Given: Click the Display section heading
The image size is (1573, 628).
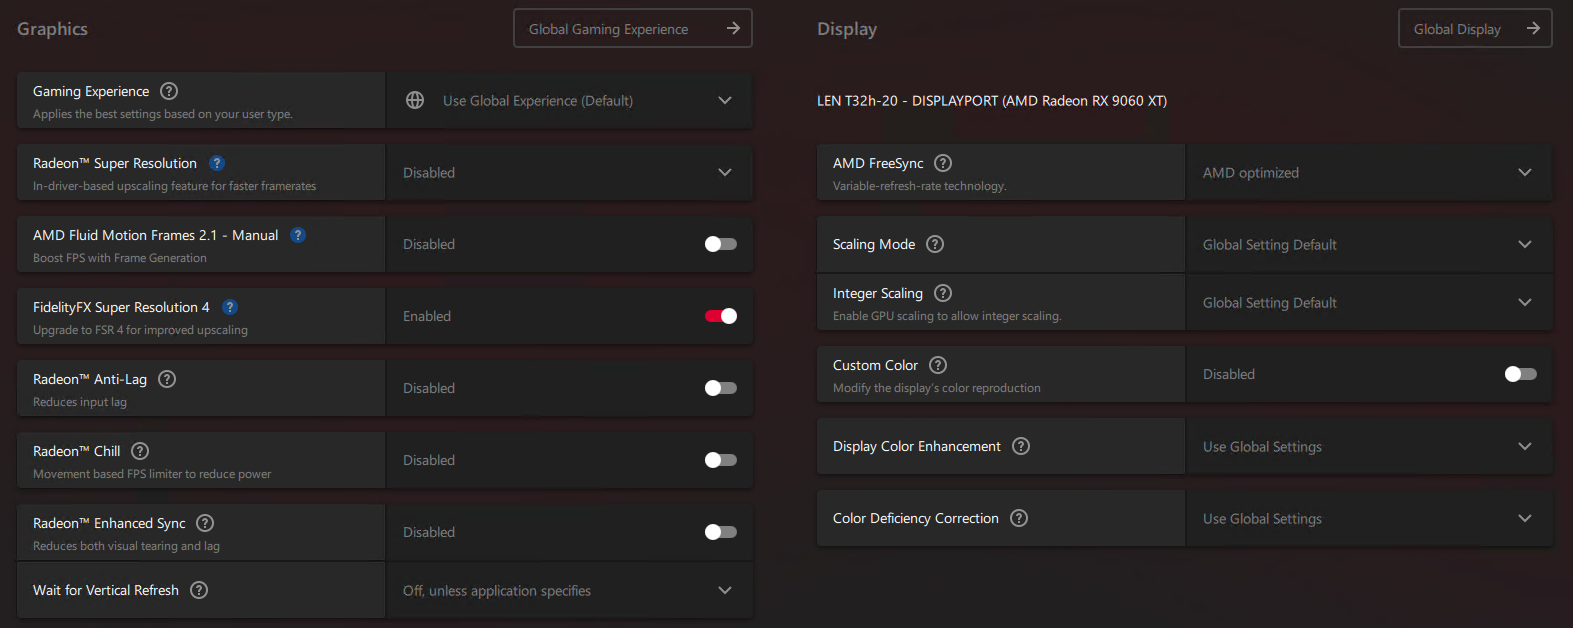Looking at the screenshot, I should pos(847,29).
